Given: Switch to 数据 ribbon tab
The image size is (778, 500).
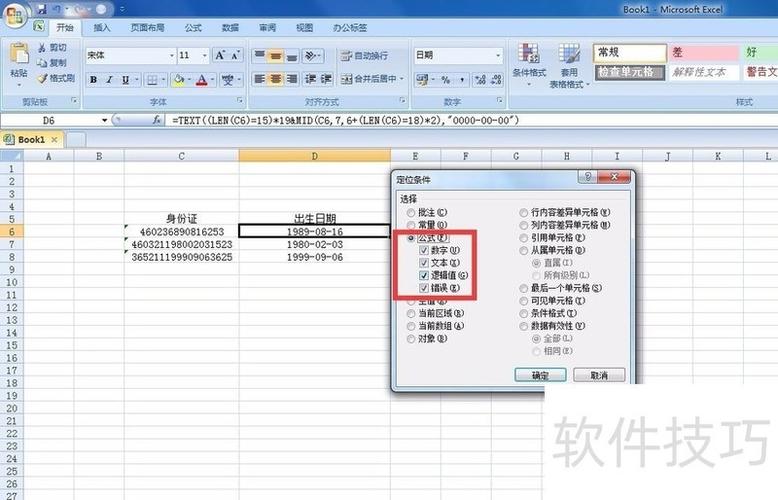Looking at the screenshot, I should pos(230,28).
